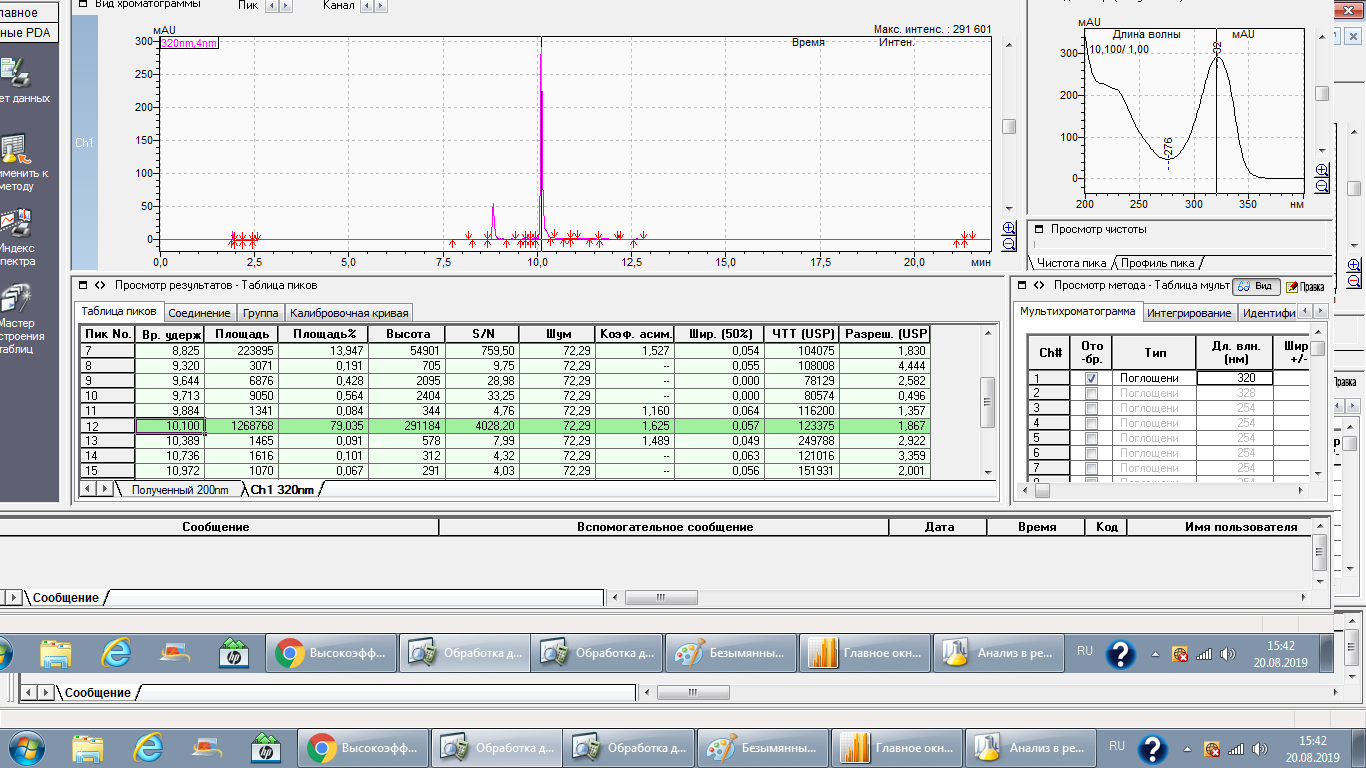Go to next peak using Пик arrow

pos(286,6)
